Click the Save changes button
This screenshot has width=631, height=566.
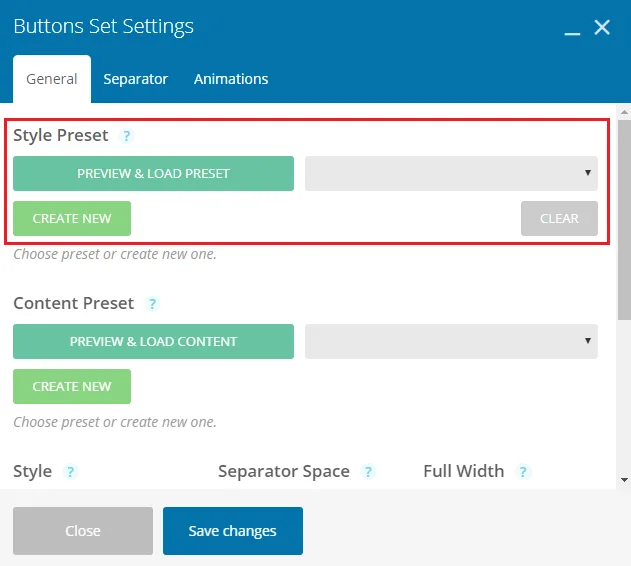coord(233,531)
